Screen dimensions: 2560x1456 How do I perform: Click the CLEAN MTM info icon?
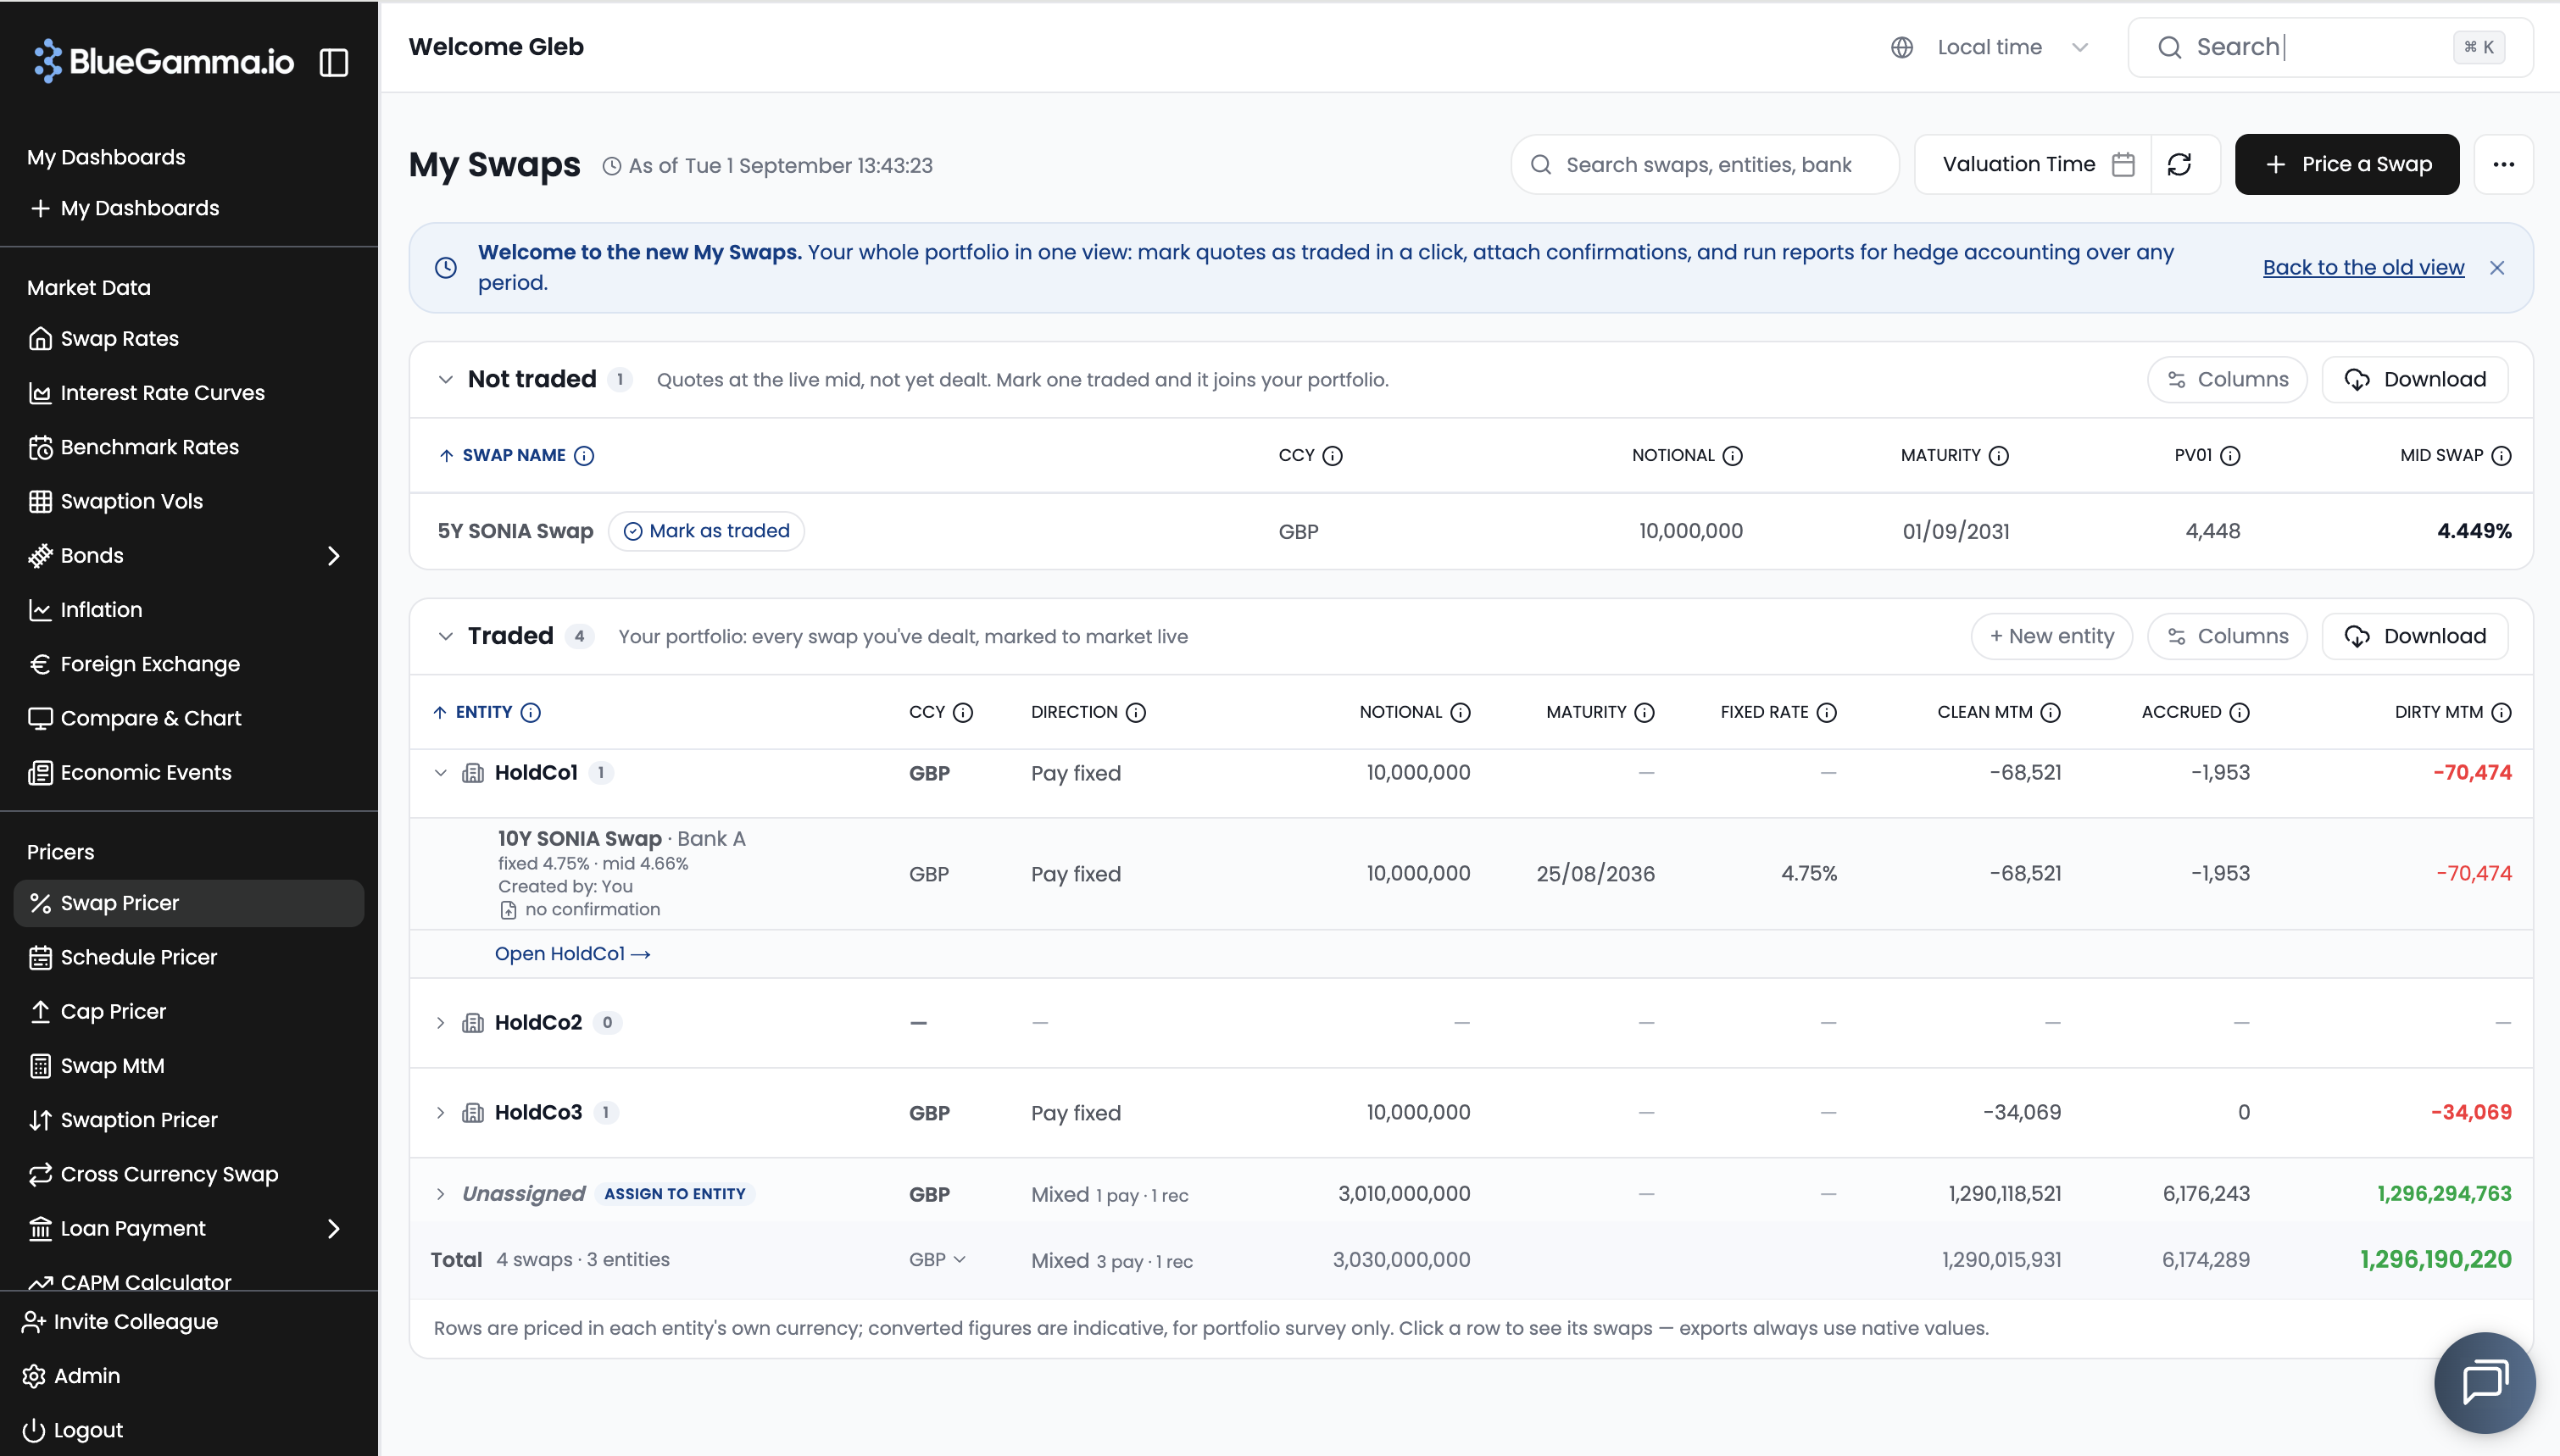[x=2051, y=712]
